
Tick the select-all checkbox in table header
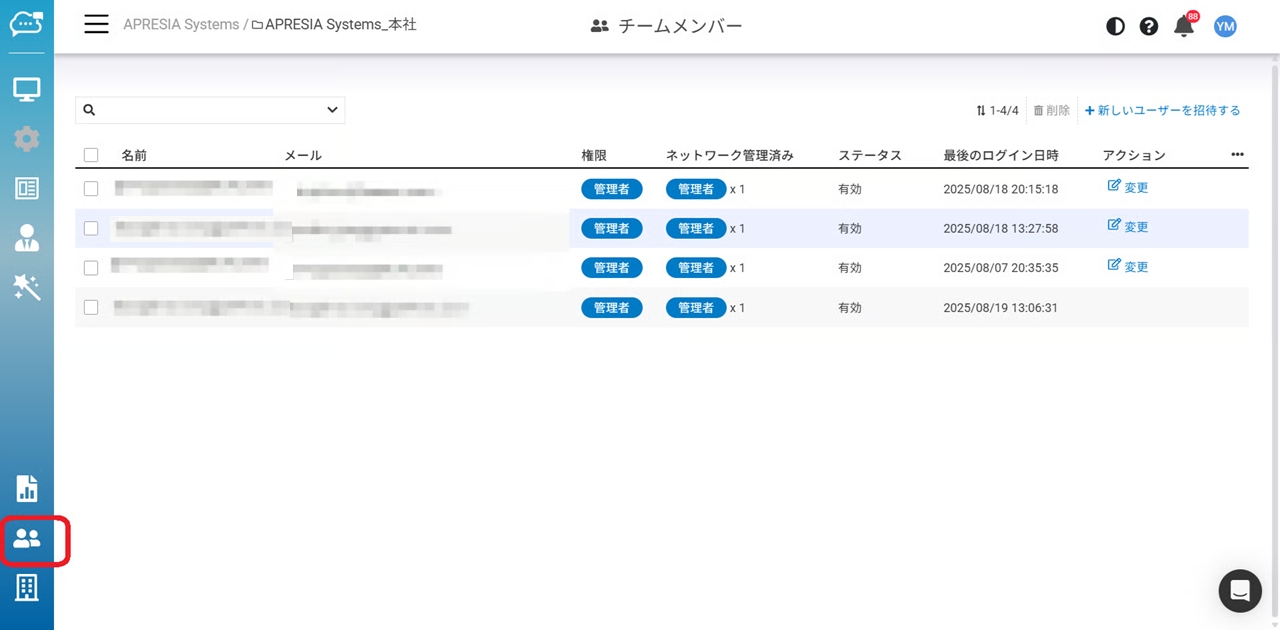tap(91, 155)
